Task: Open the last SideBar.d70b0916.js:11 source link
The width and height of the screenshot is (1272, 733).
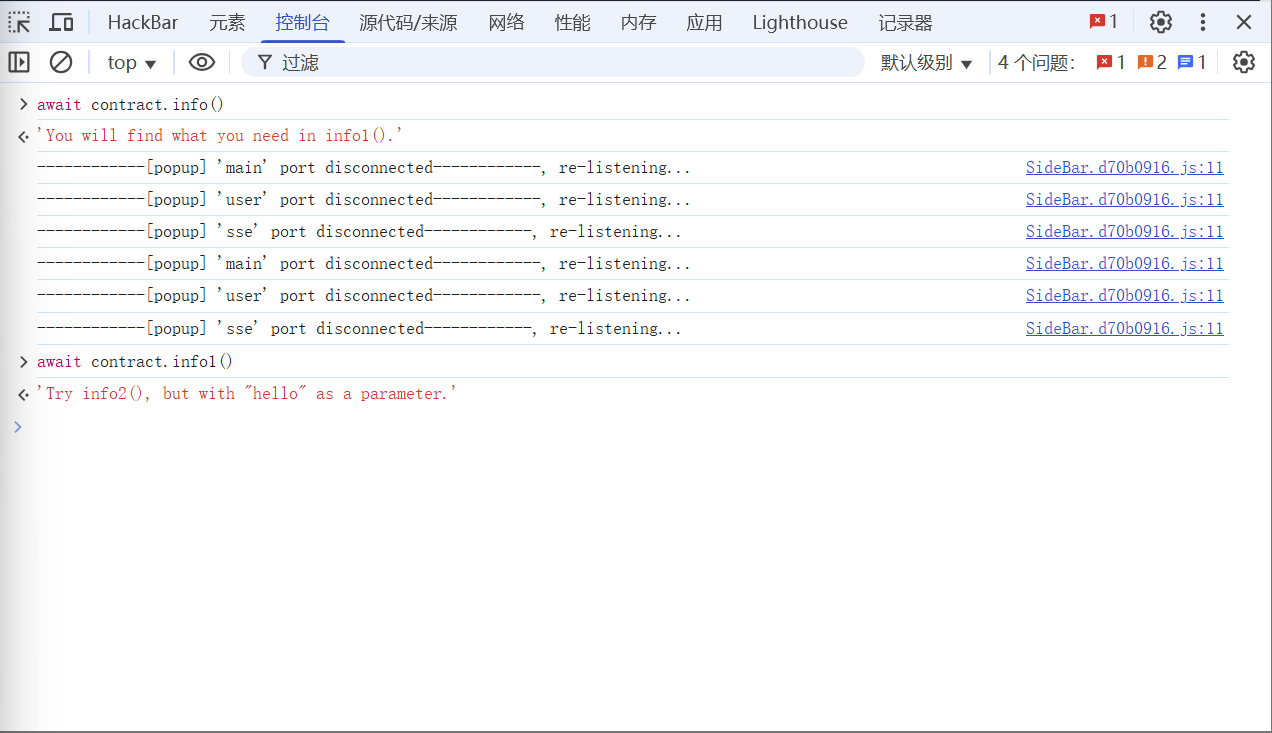Action: tap(1124, 328)
